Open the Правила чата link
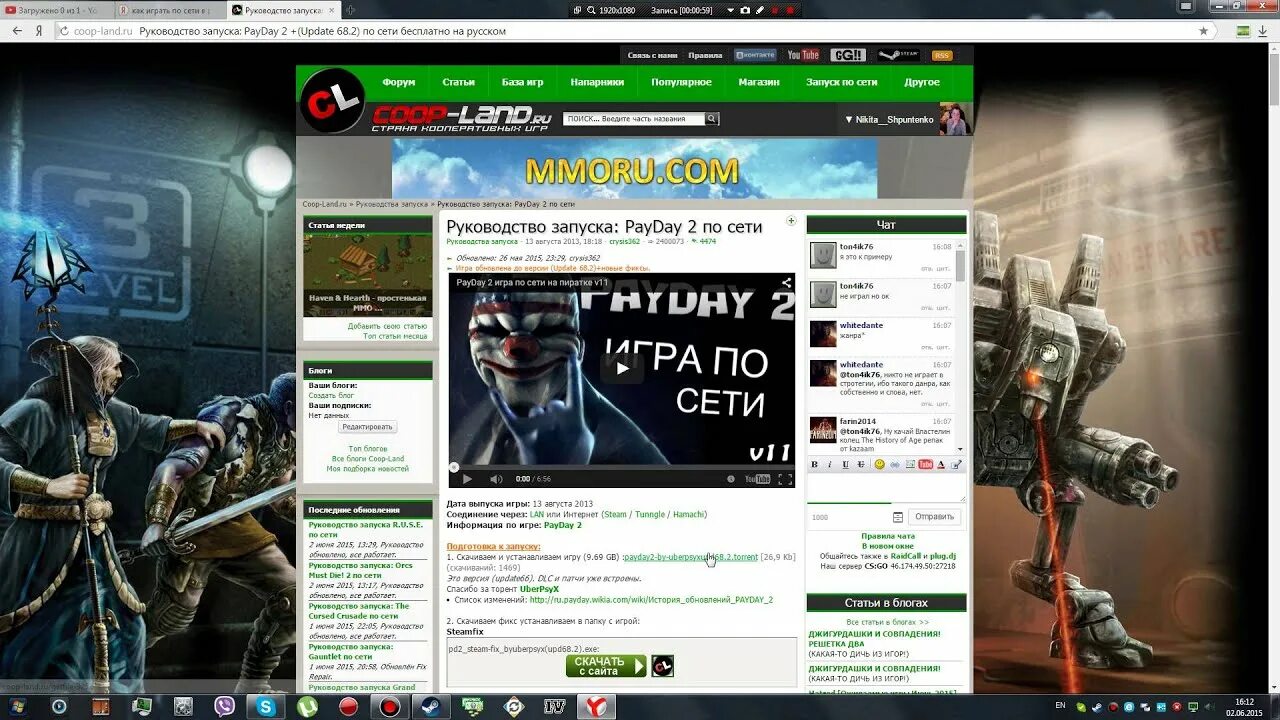 pyautogui.click(x=887, y=536)
